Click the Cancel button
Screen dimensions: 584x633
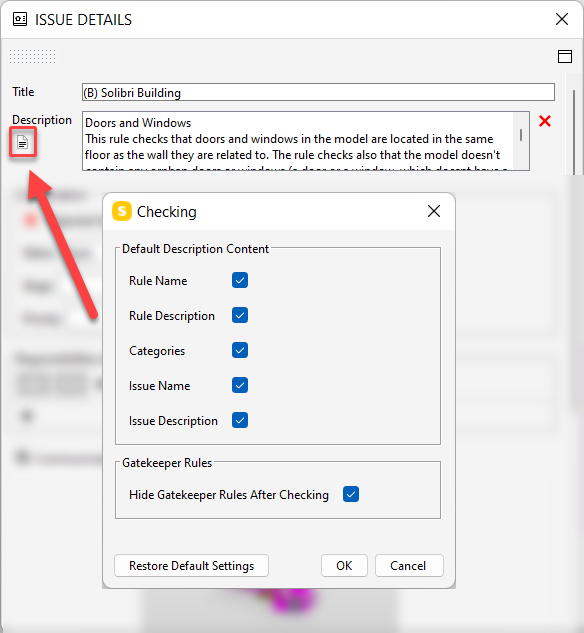click(x=409, y=566)
